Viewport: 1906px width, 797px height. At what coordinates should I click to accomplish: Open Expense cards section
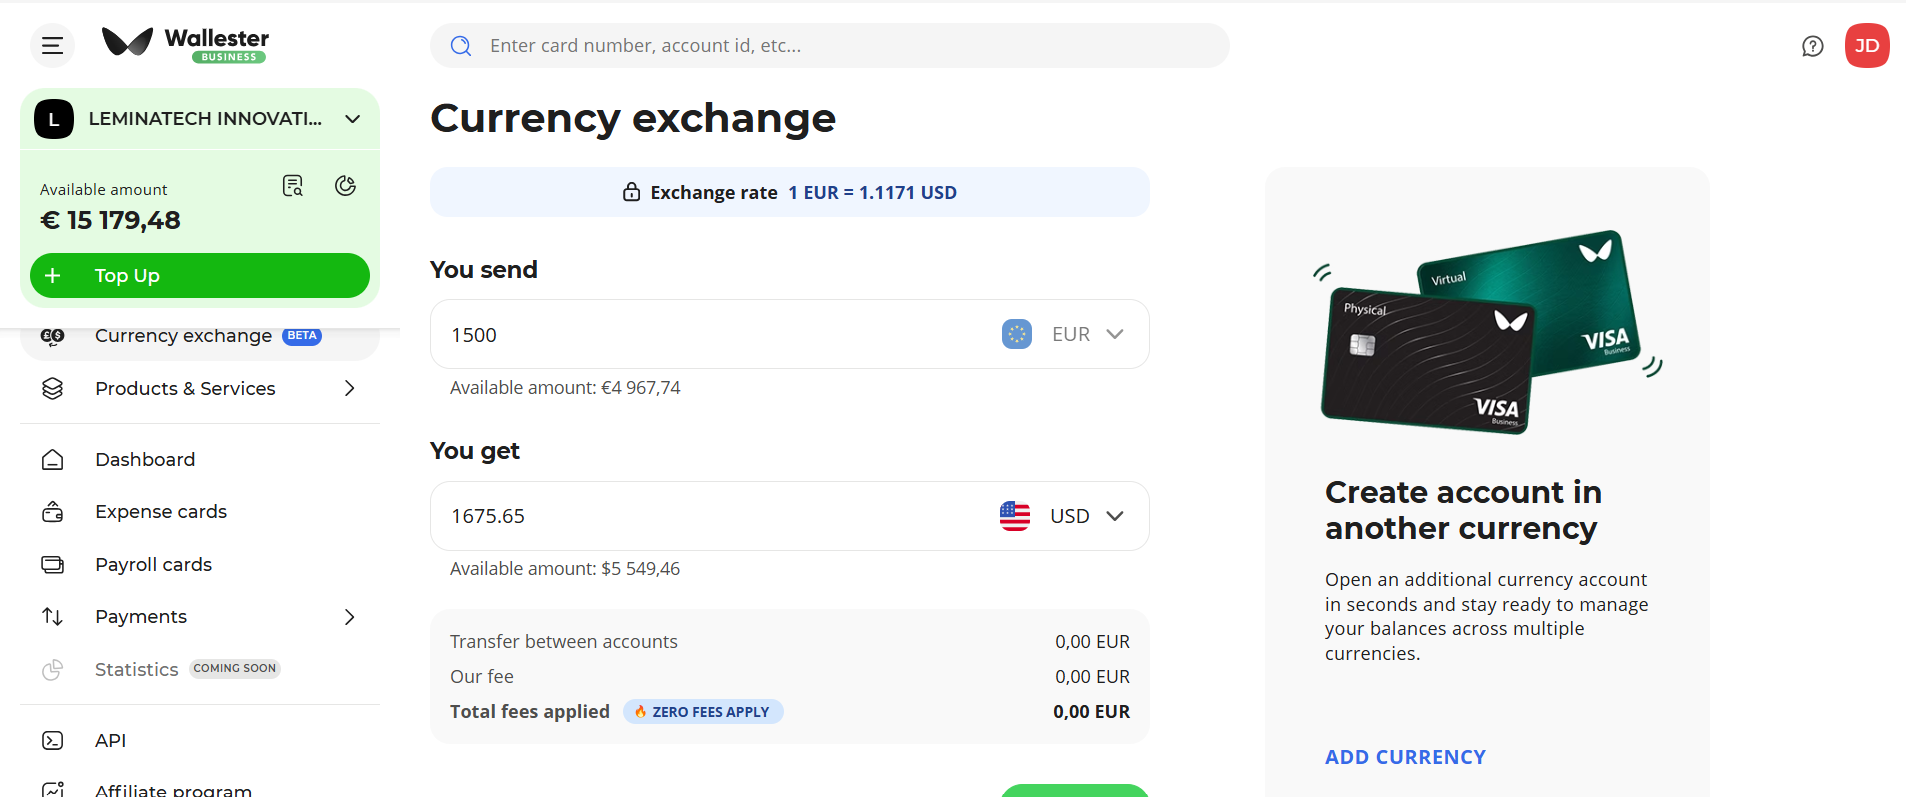[161, 512]
